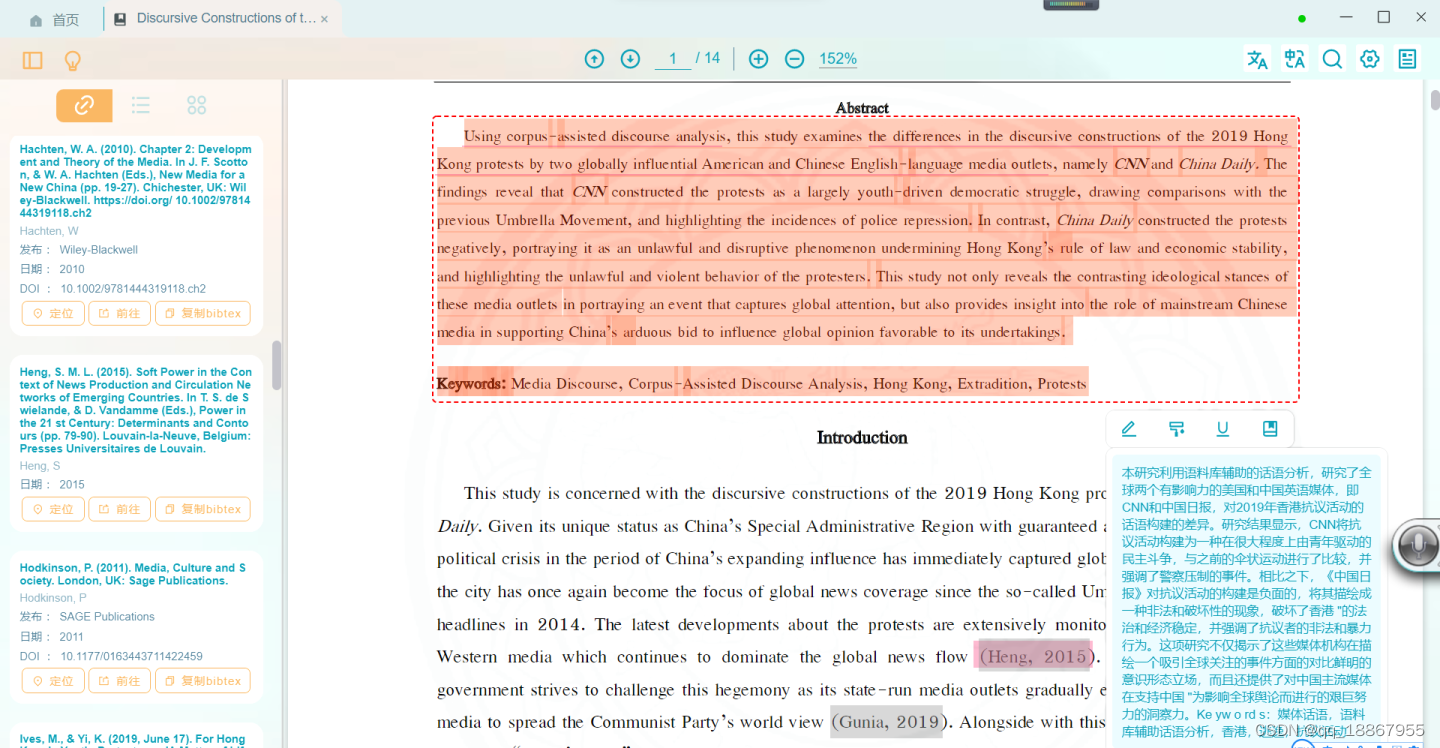
Task: Switch to thumbnails grid tab
Action: click(196, 105)
